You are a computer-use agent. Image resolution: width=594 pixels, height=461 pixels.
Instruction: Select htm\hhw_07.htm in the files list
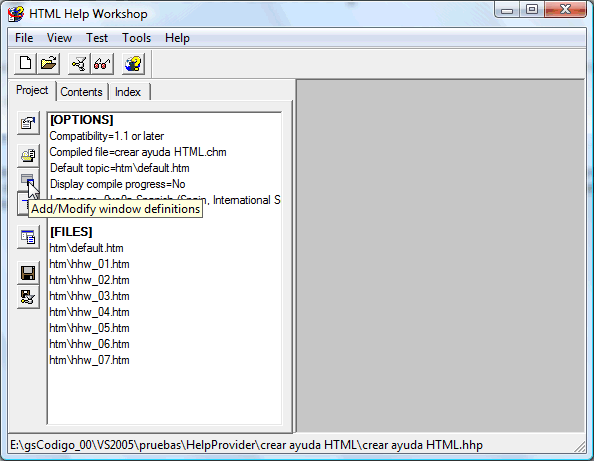89,360
